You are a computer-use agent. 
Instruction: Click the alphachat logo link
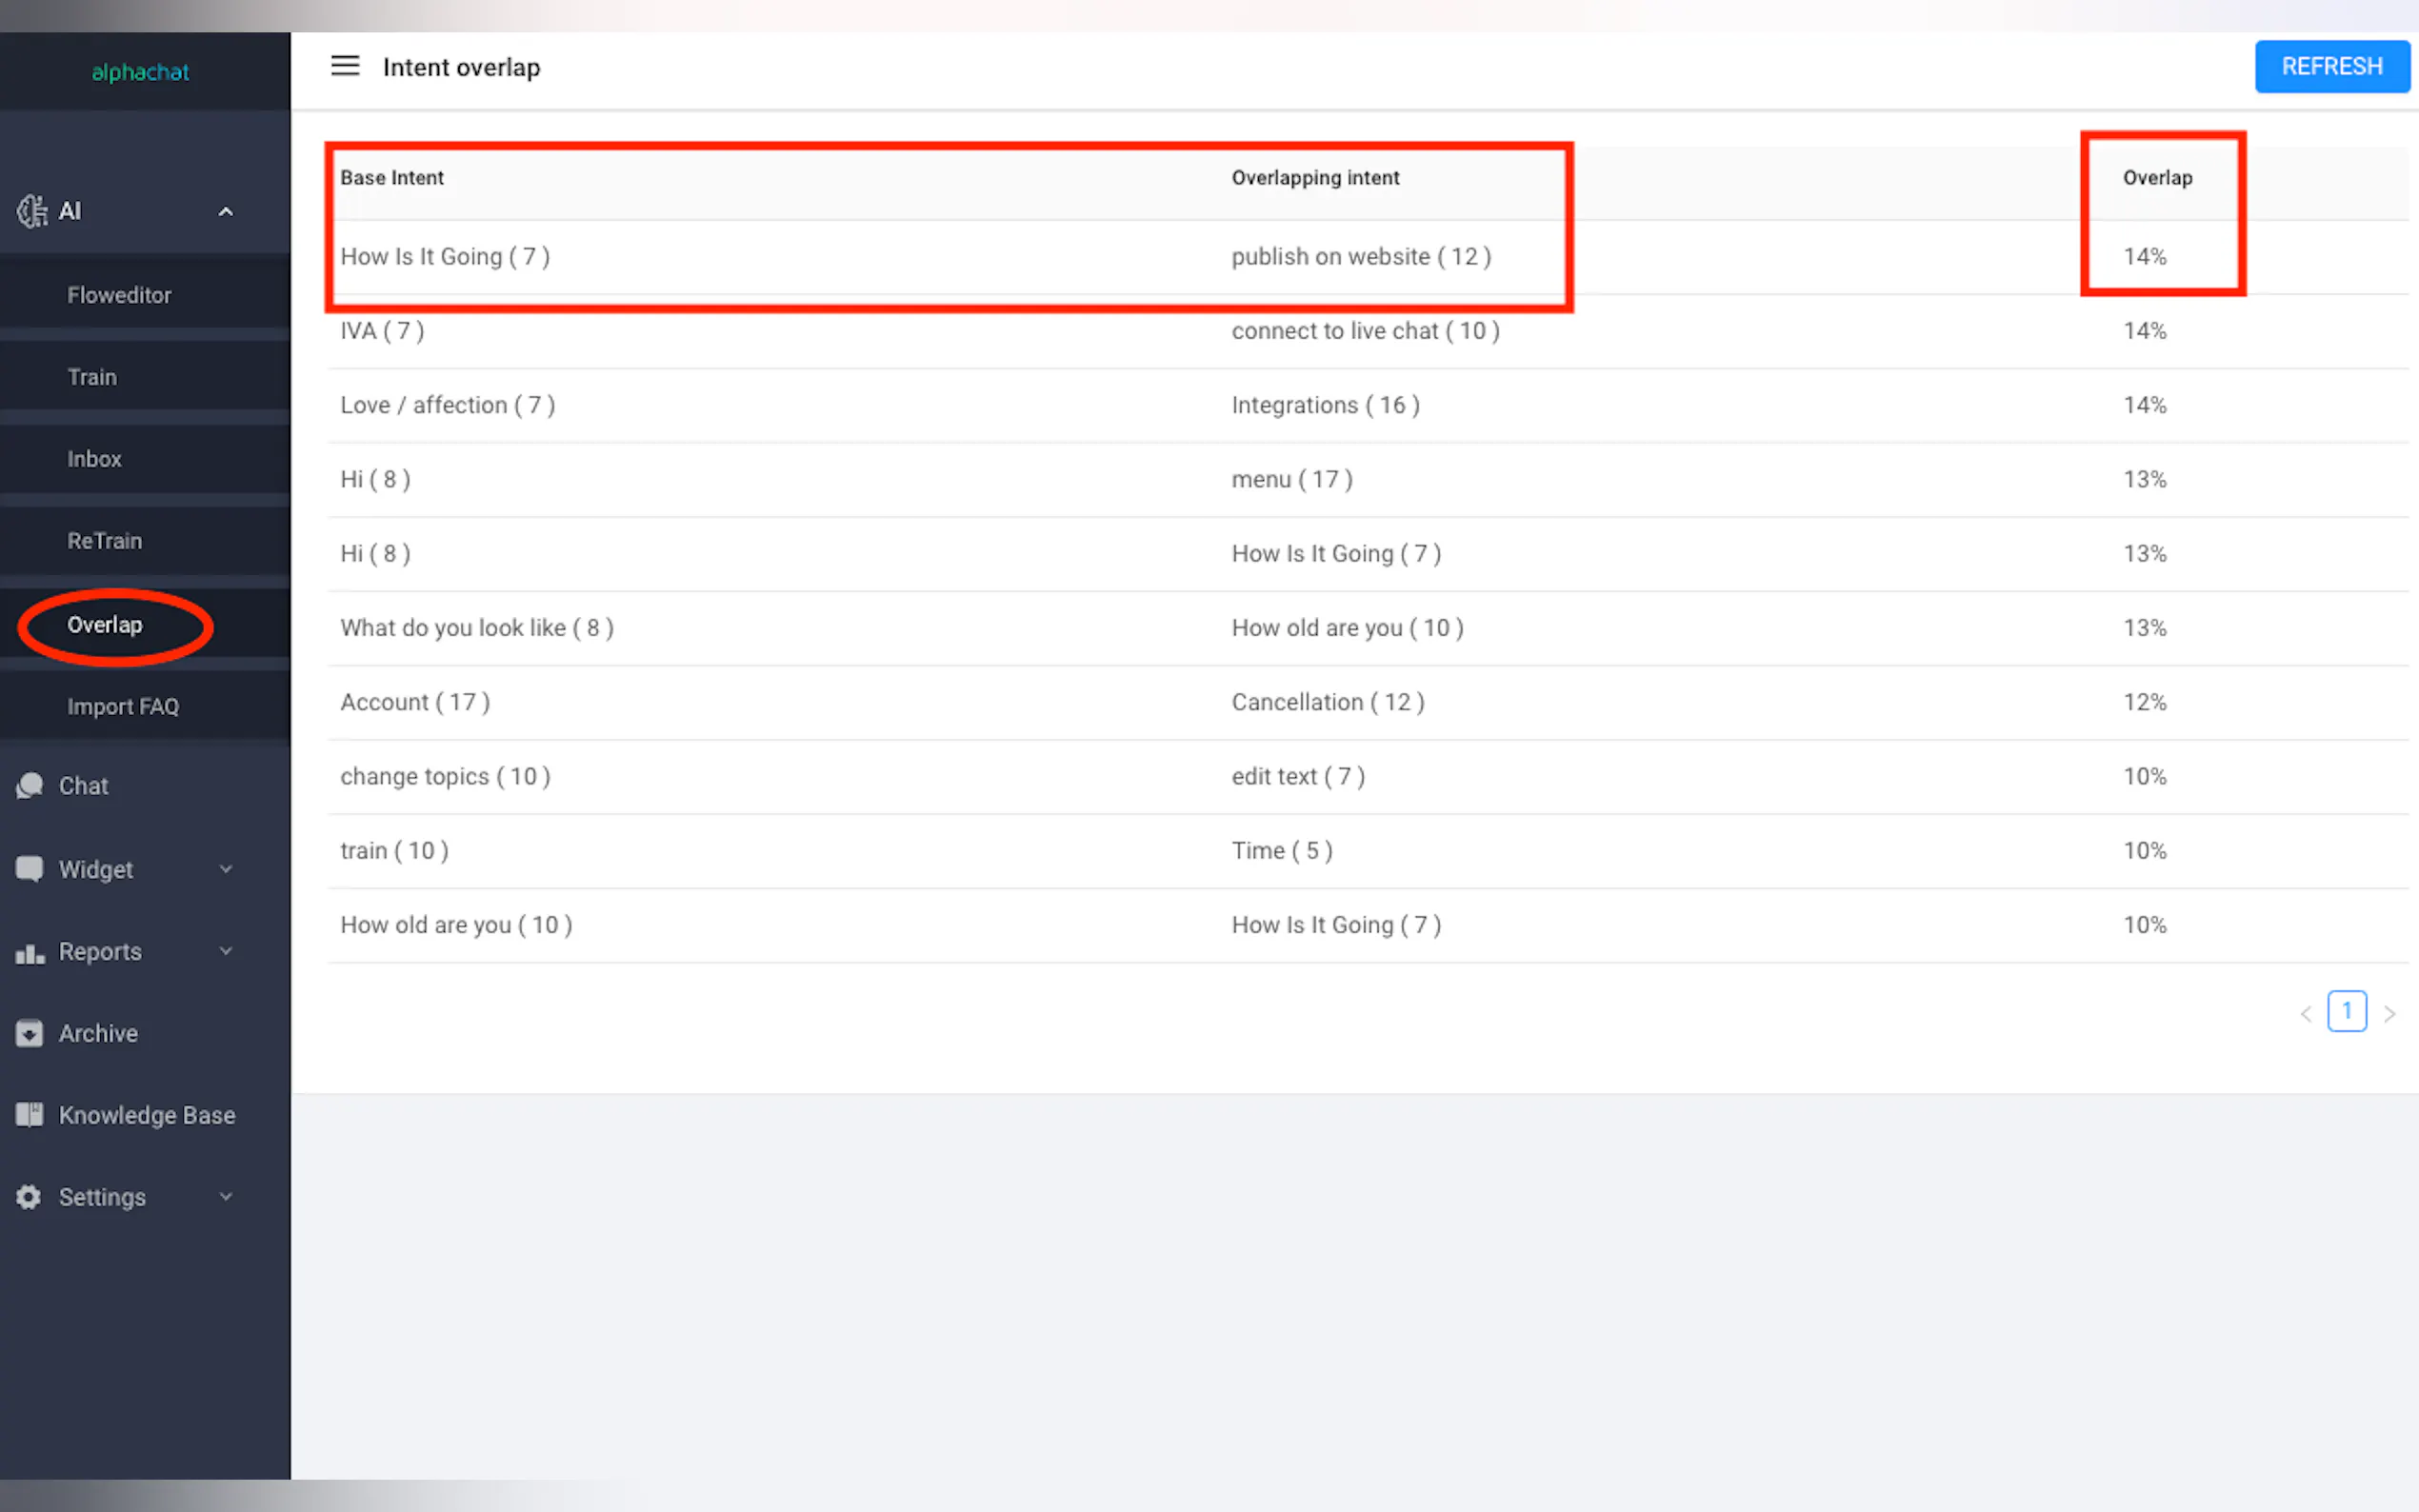point(140,72)
